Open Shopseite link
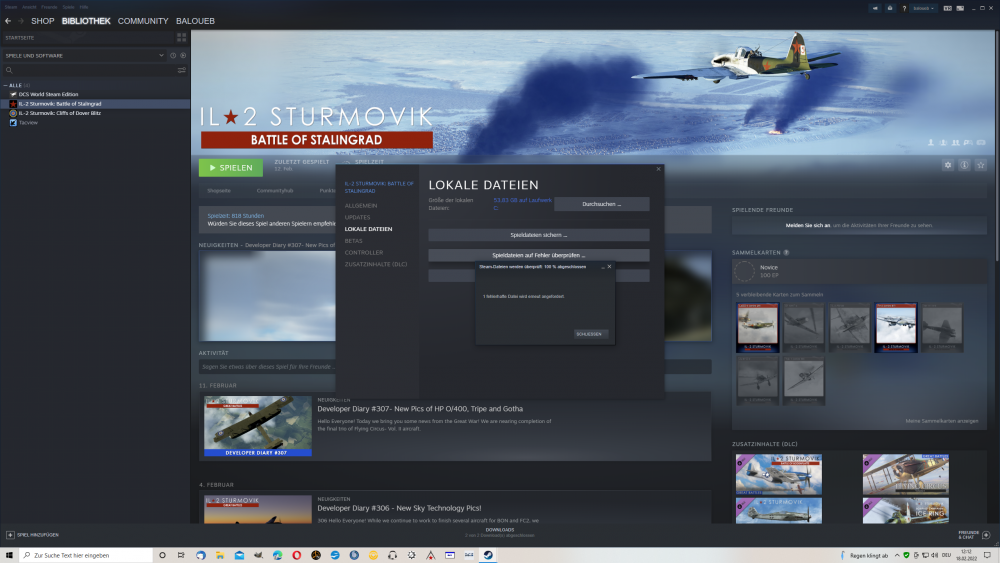 tap(219, 191)
